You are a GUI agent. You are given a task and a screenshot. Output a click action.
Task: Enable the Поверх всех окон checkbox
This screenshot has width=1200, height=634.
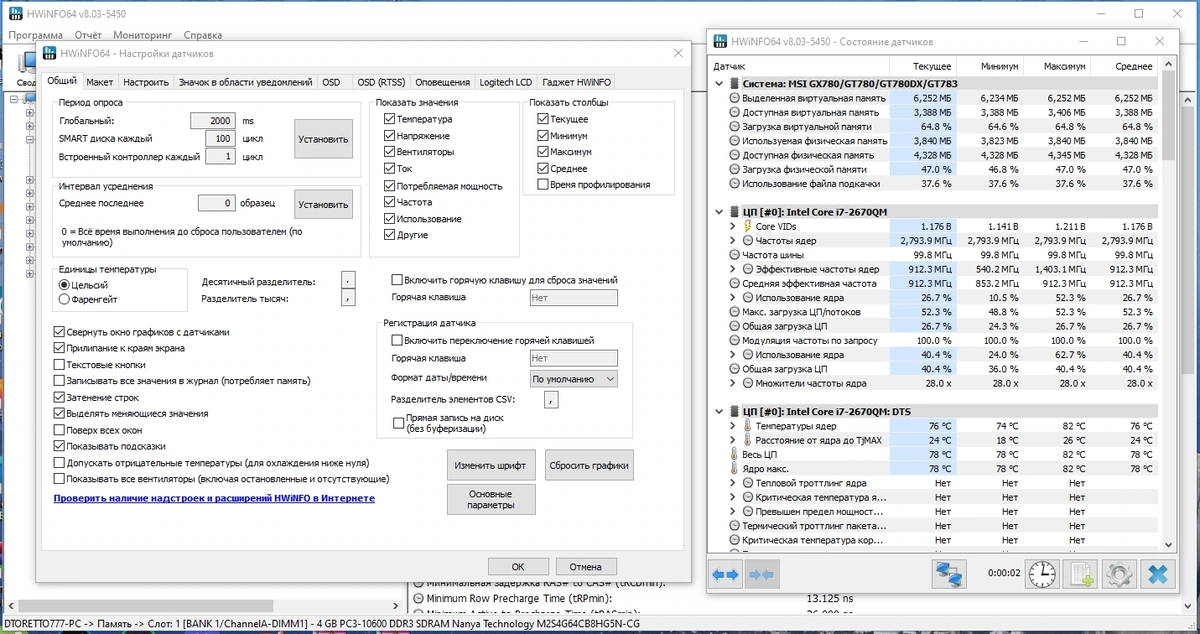(59, 430)
